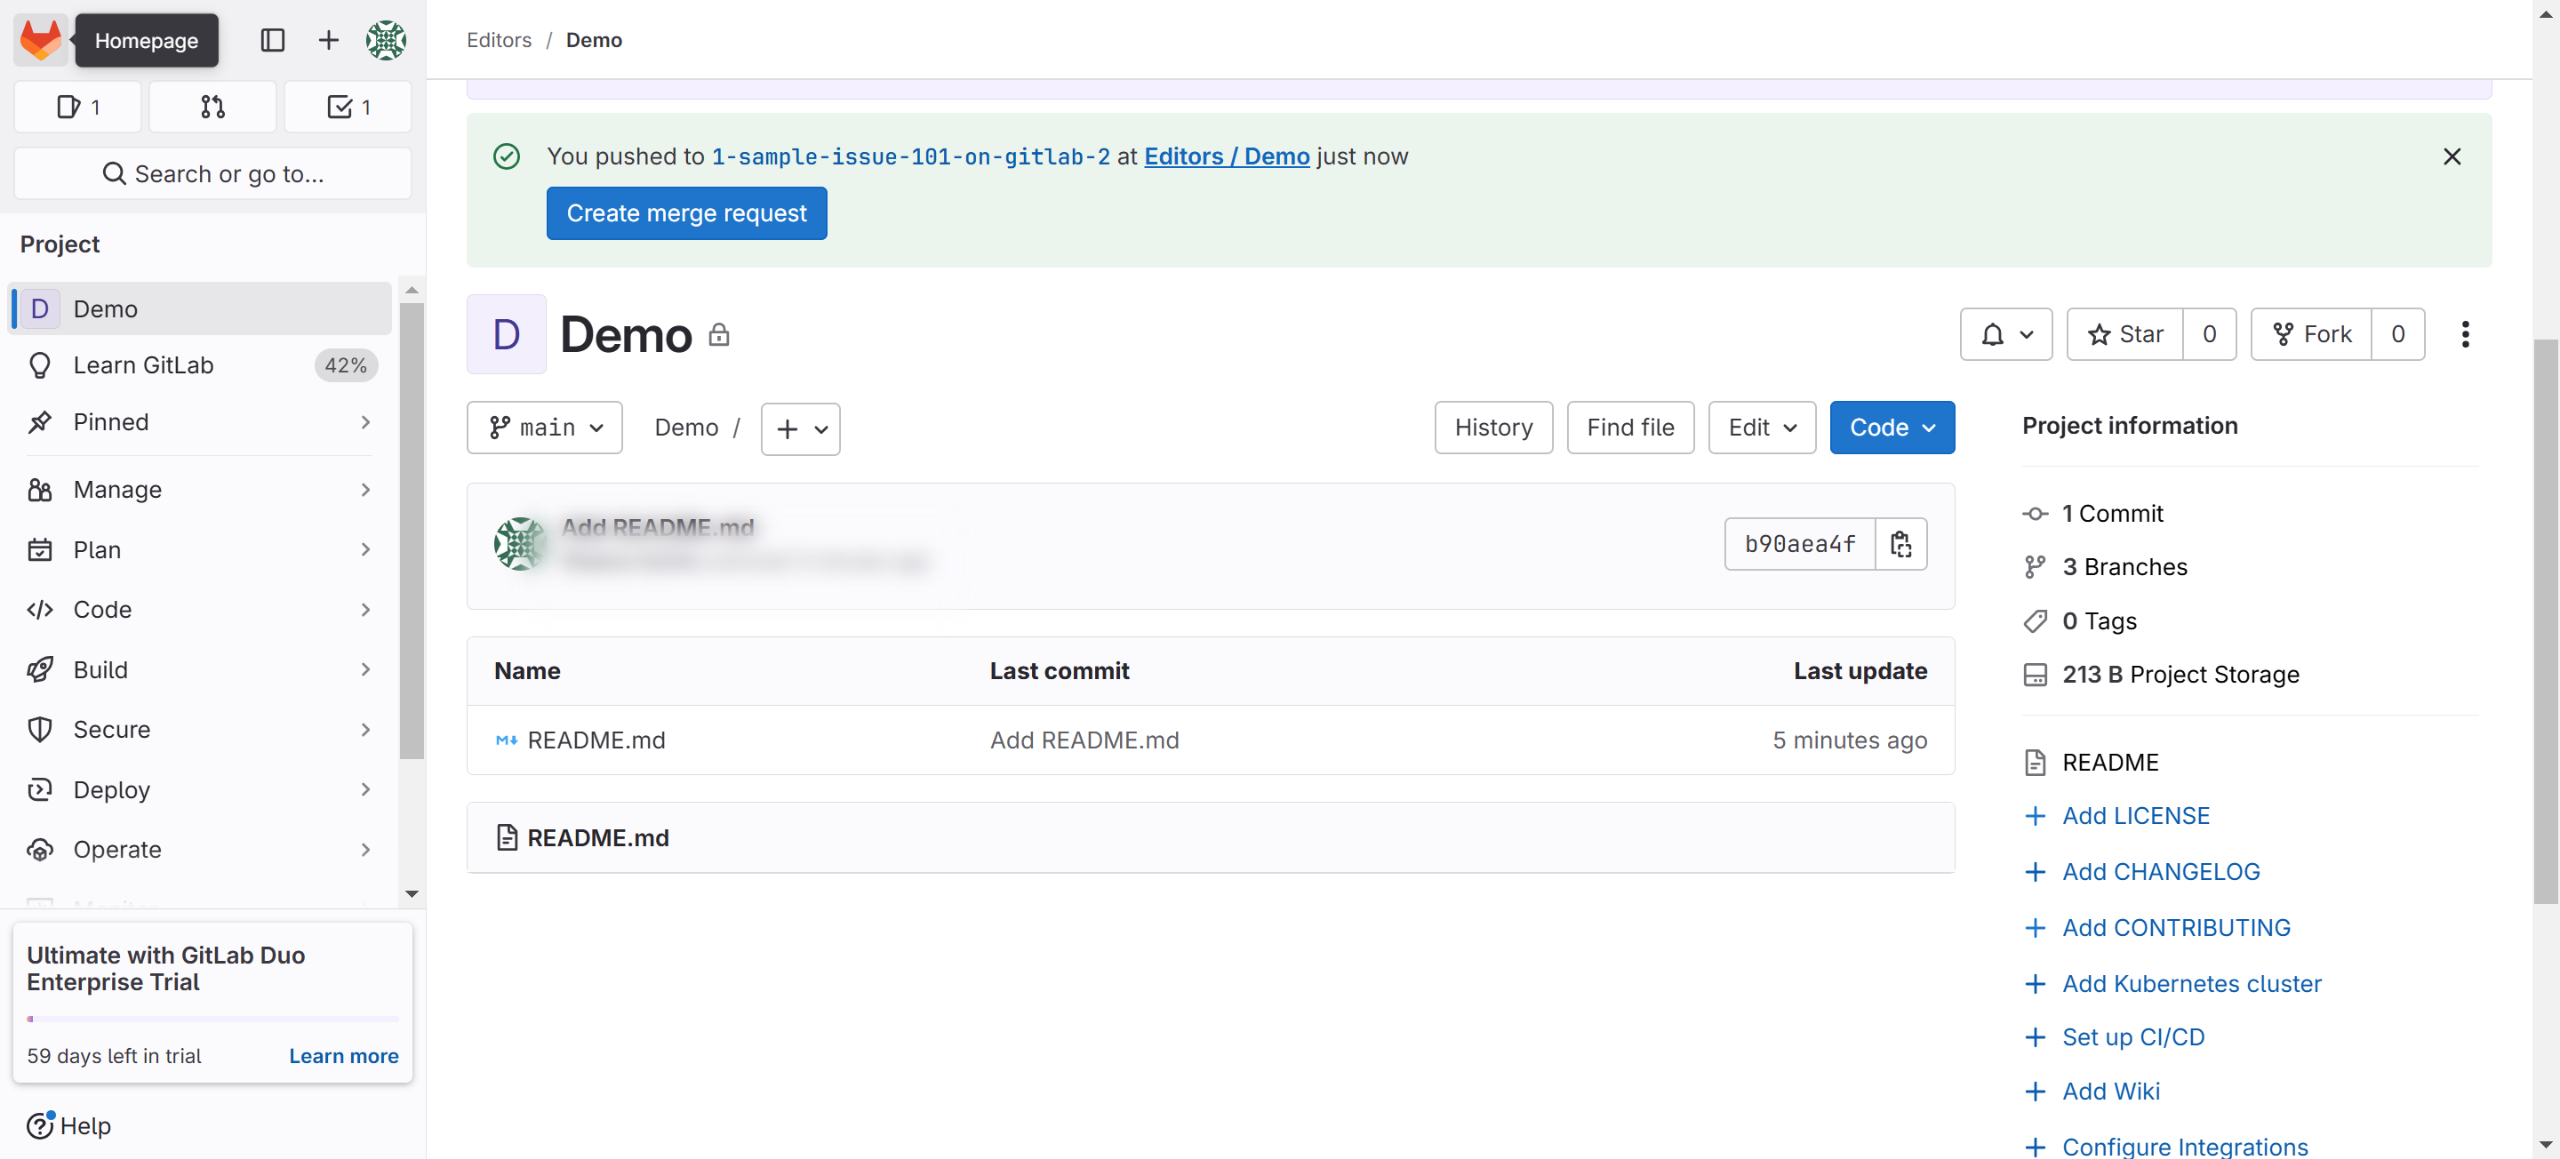Click the plus create new icon
The image size is (2560, 1159).
(328, 40)
